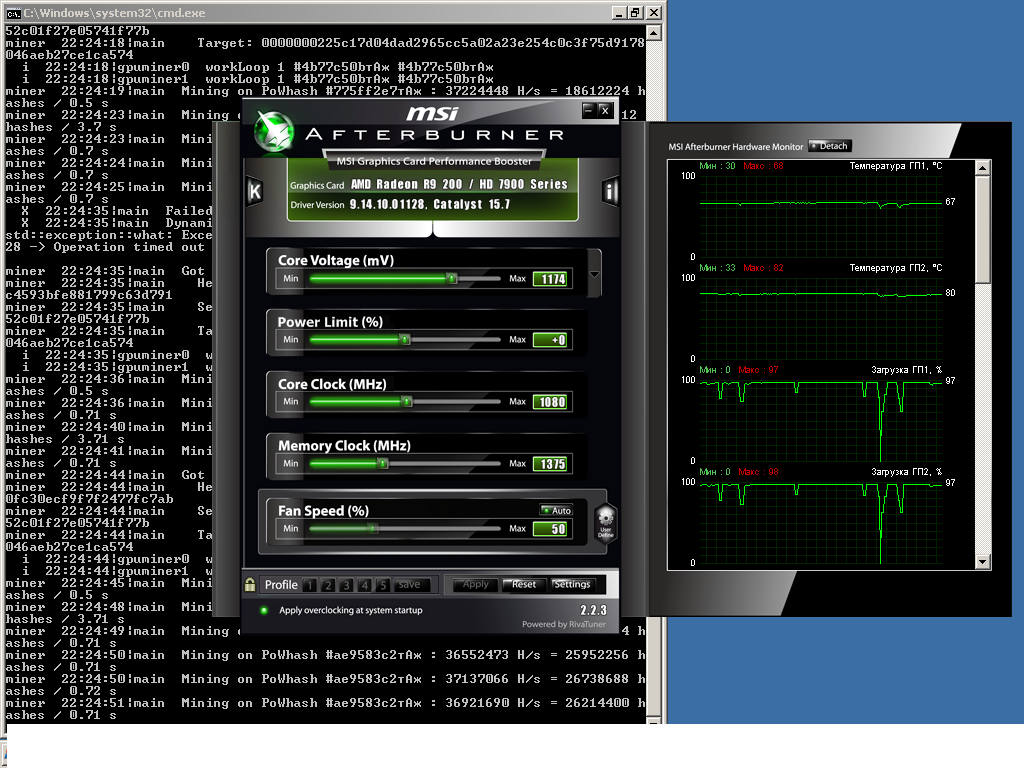Click the profile save button

point(410,585)
